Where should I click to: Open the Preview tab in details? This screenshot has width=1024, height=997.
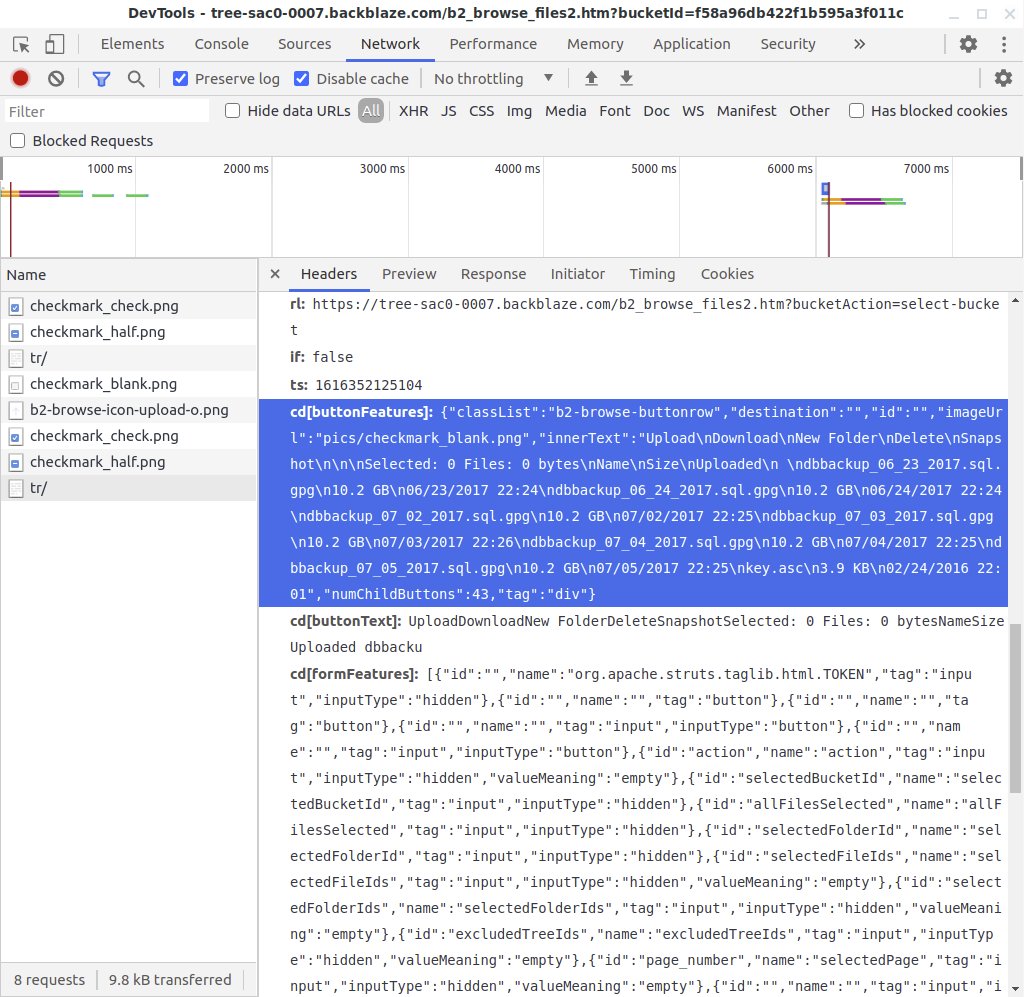[x=409, y=274]
